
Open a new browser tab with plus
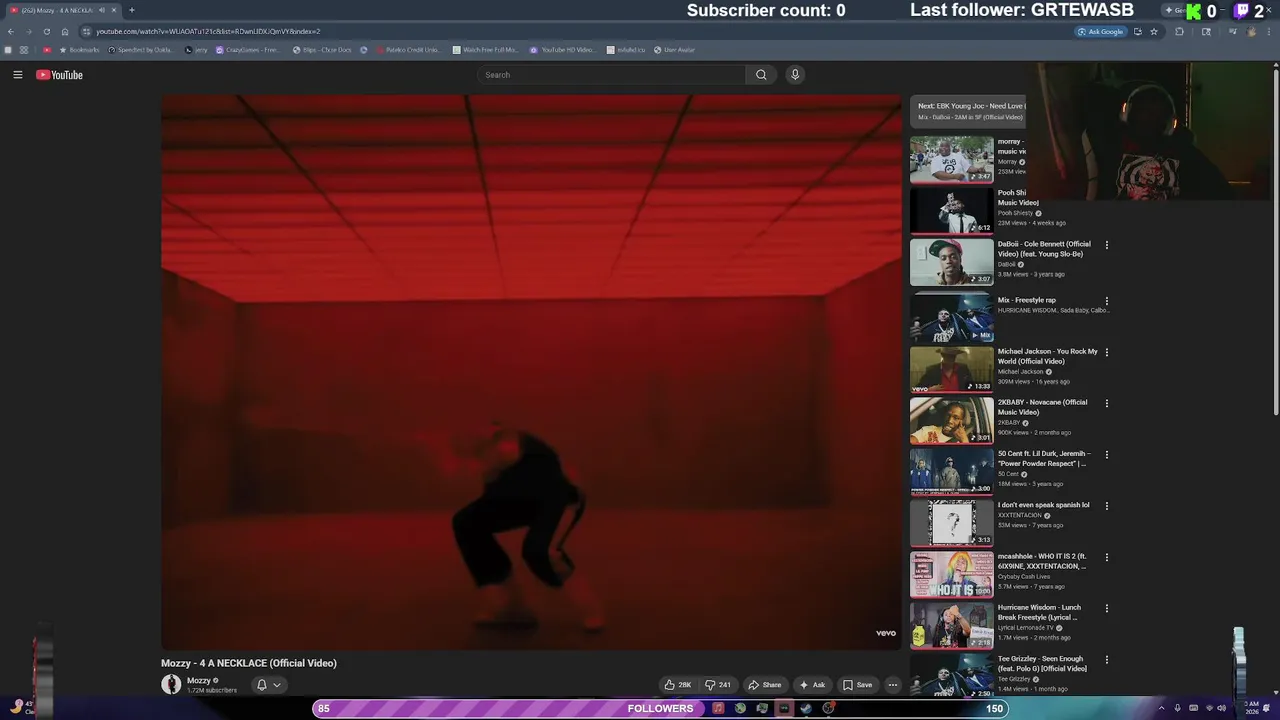tap(131, 10)
